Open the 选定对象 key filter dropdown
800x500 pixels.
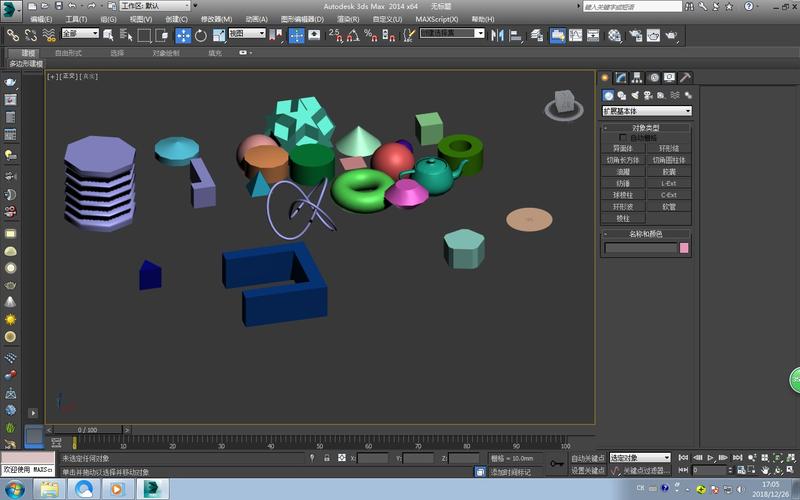(640, 458)
